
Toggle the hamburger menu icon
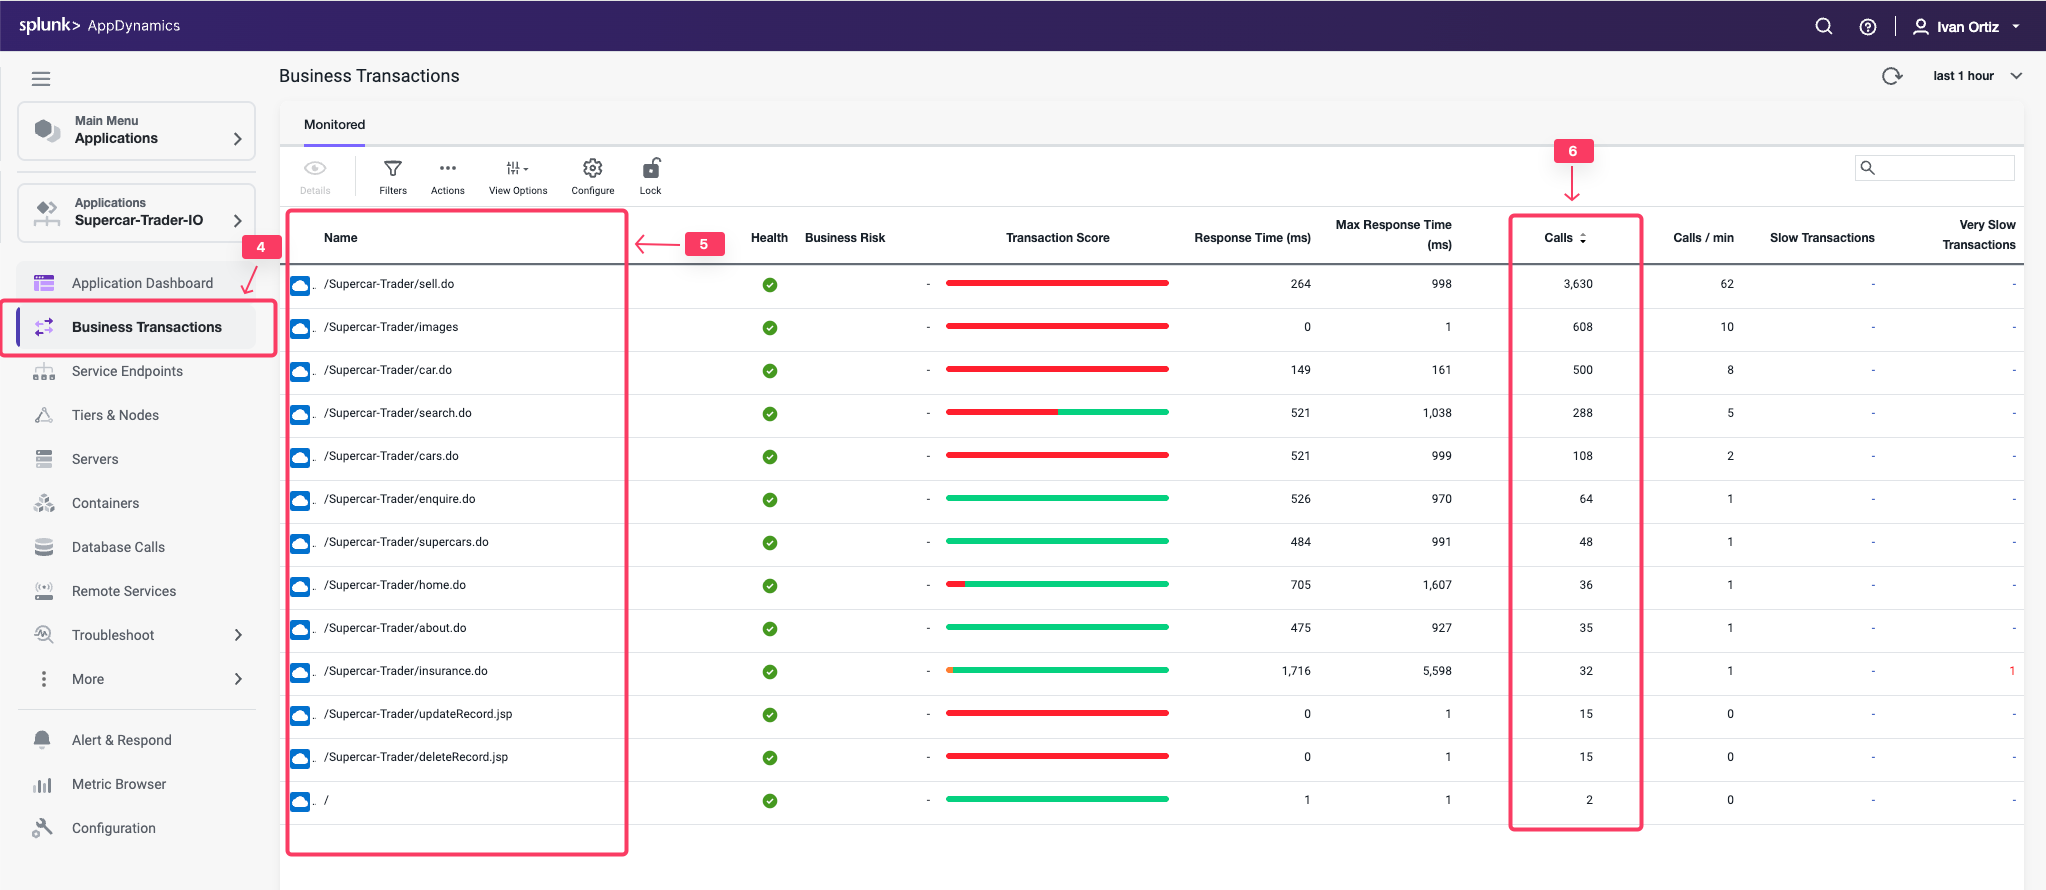pos(41,79)
